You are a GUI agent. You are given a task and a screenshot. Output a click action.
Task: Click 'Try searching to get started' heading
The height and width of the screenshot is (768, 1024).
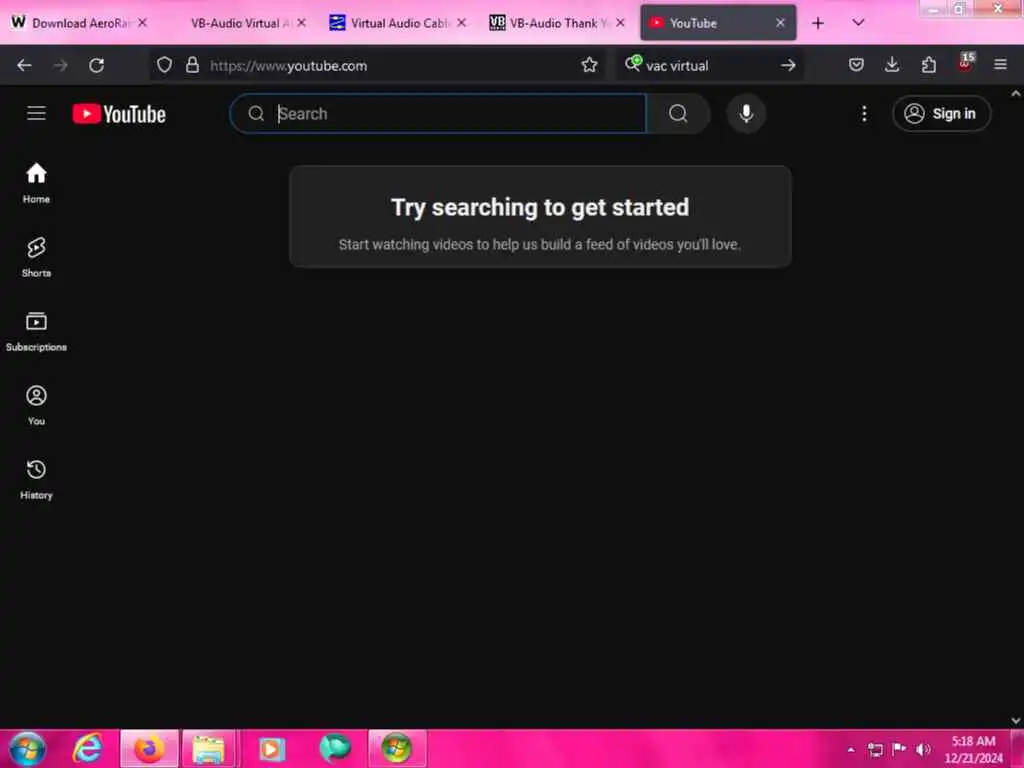pos(540,207)
